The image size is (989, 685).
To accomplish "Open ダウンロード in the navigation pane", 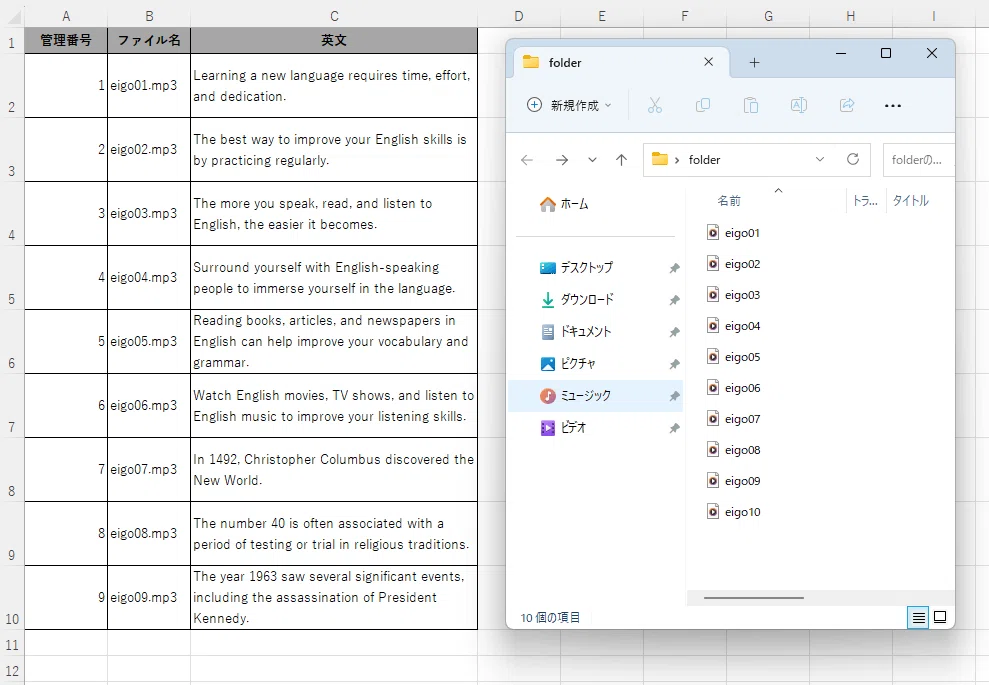I will tap(576, 300).
